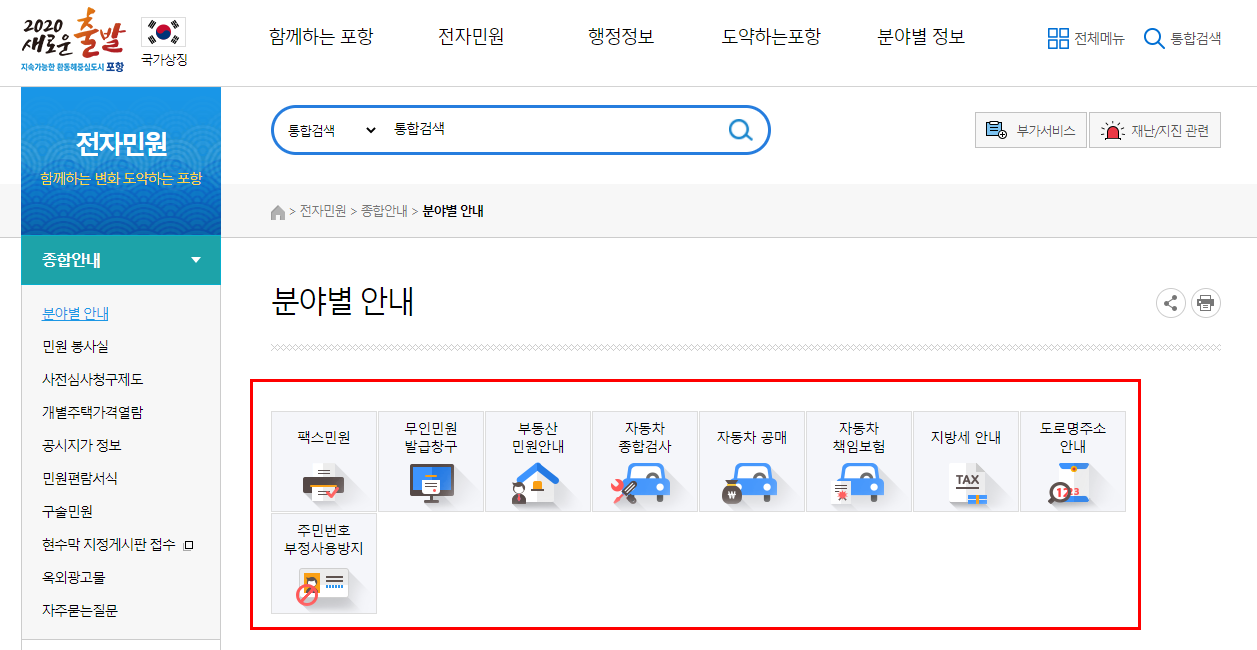
Task: Click the share icon button
Action: pyautogui.click(x=1171, y=303)
